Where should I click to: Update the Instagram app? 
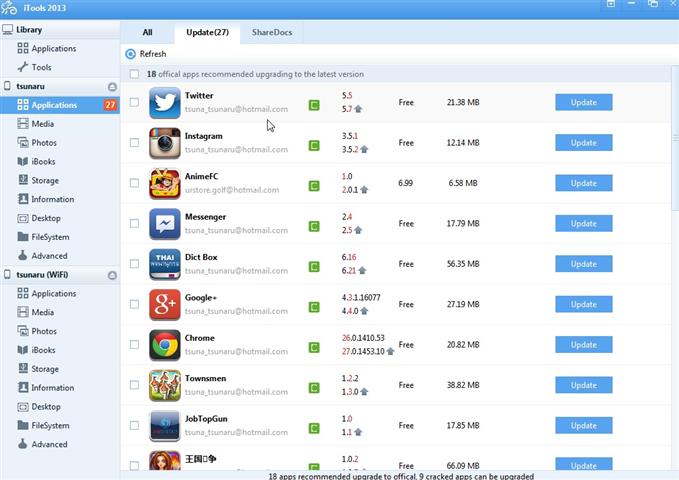coord(584,143)
